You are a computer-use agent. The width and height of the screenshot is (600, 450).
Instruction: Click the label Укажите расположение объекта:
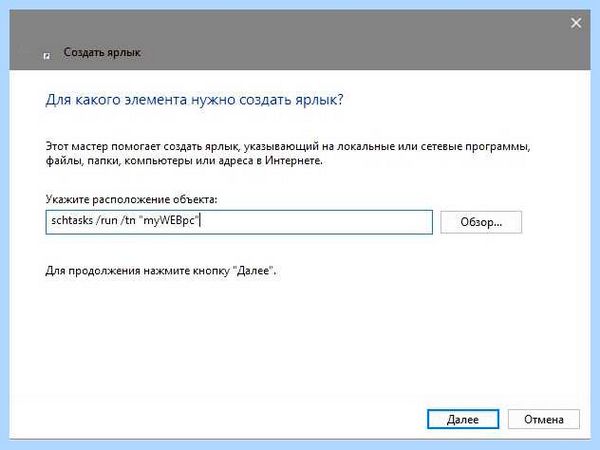click(131, 199)
